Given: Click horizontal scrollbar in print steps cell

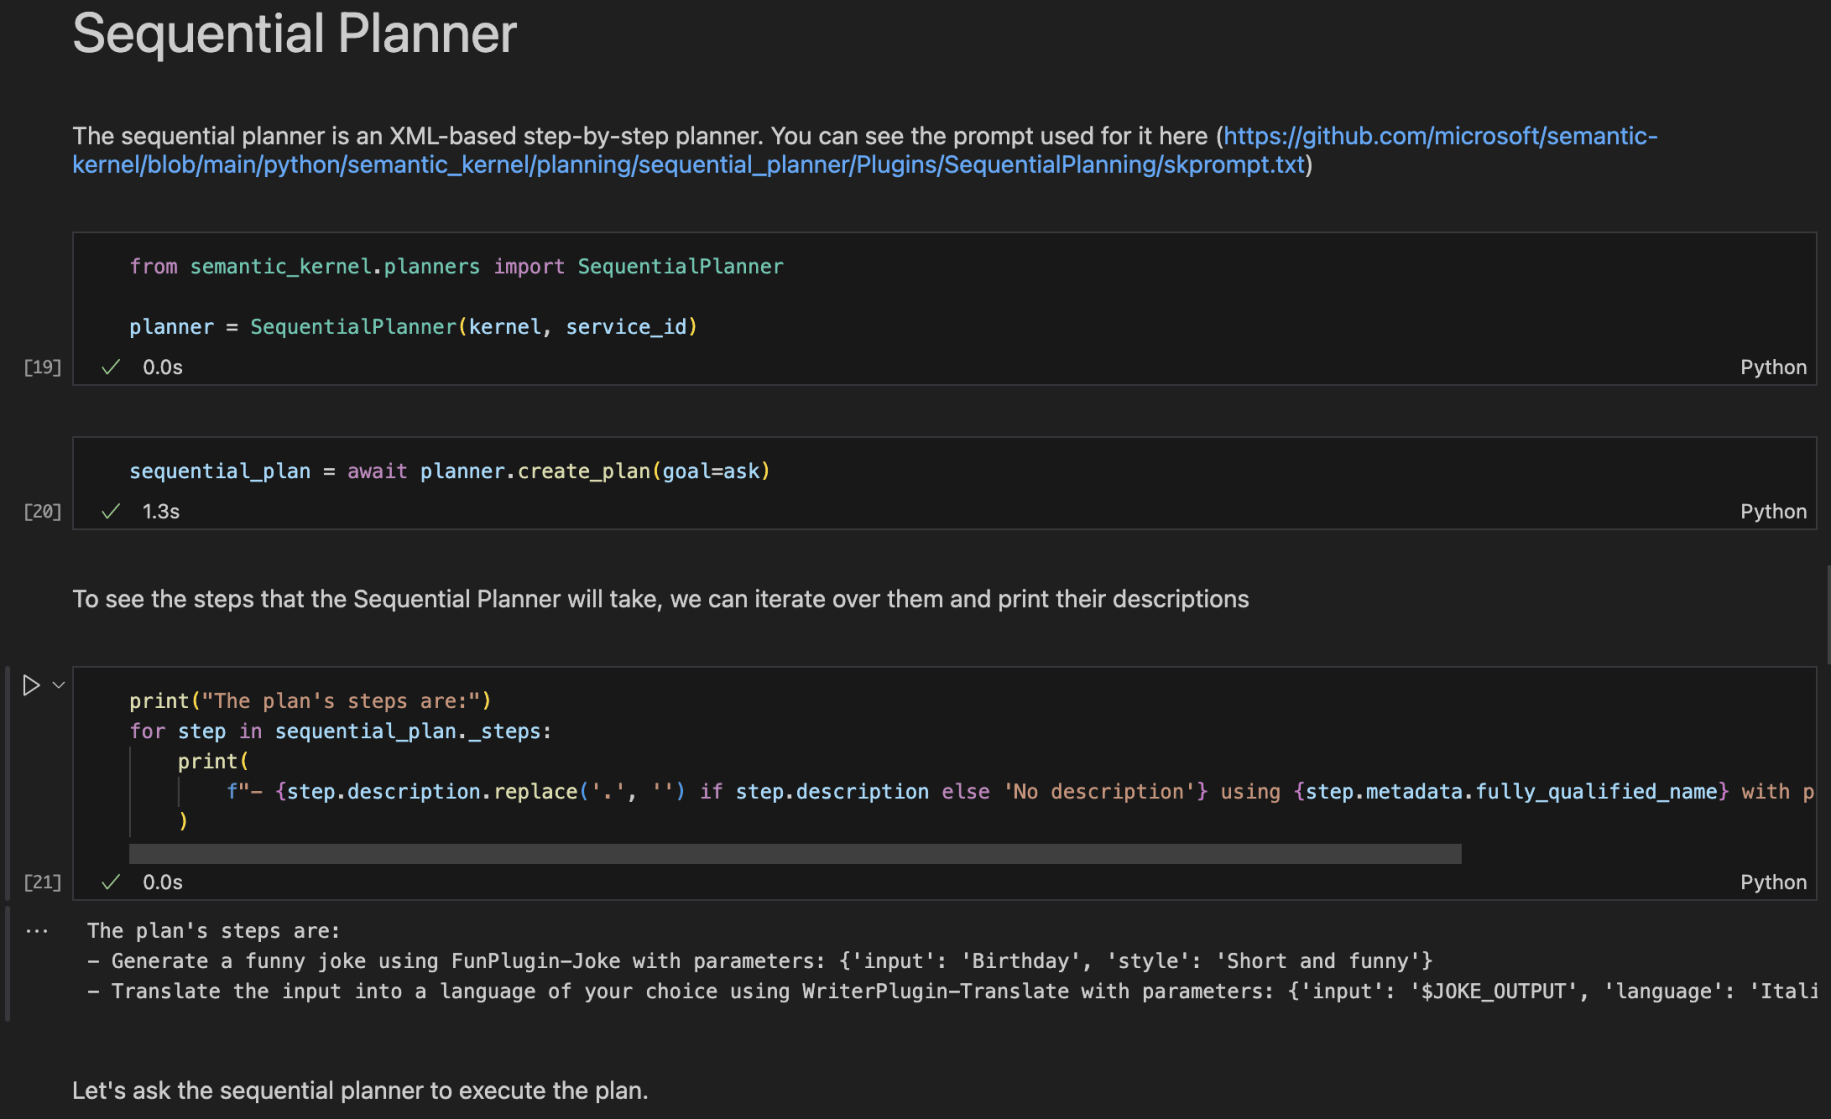Looking at the screenshot, I should click(x=795, y=853).
